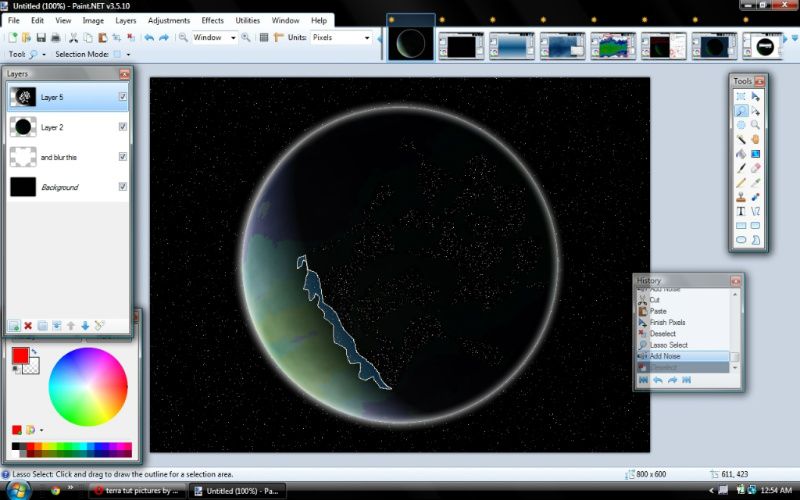The height and width of the screenshot is (500, 800).
Task: Toggle the rulers icon
Action: pyautogui.click(x=279, y=37)
